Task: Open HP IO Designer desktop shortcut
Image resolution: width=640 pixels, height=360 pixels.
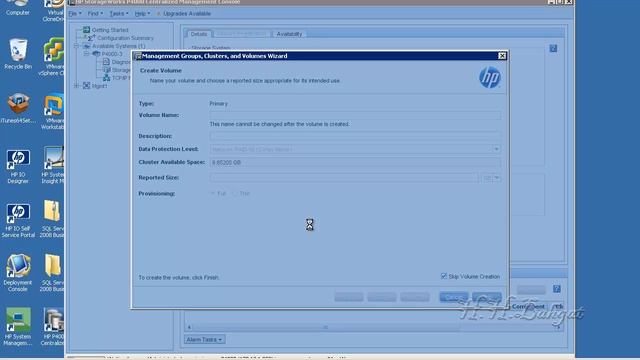Action: point(18,166)
